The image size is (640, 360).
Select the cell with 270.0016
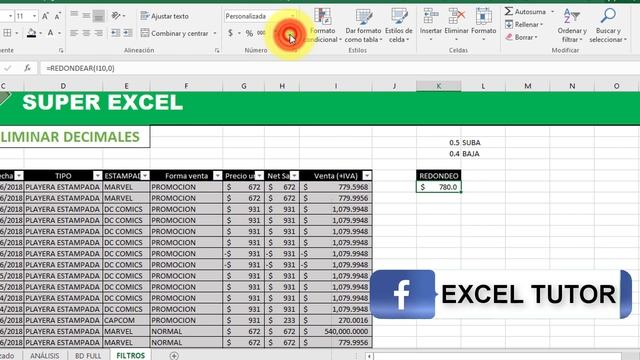pos(336,320)
